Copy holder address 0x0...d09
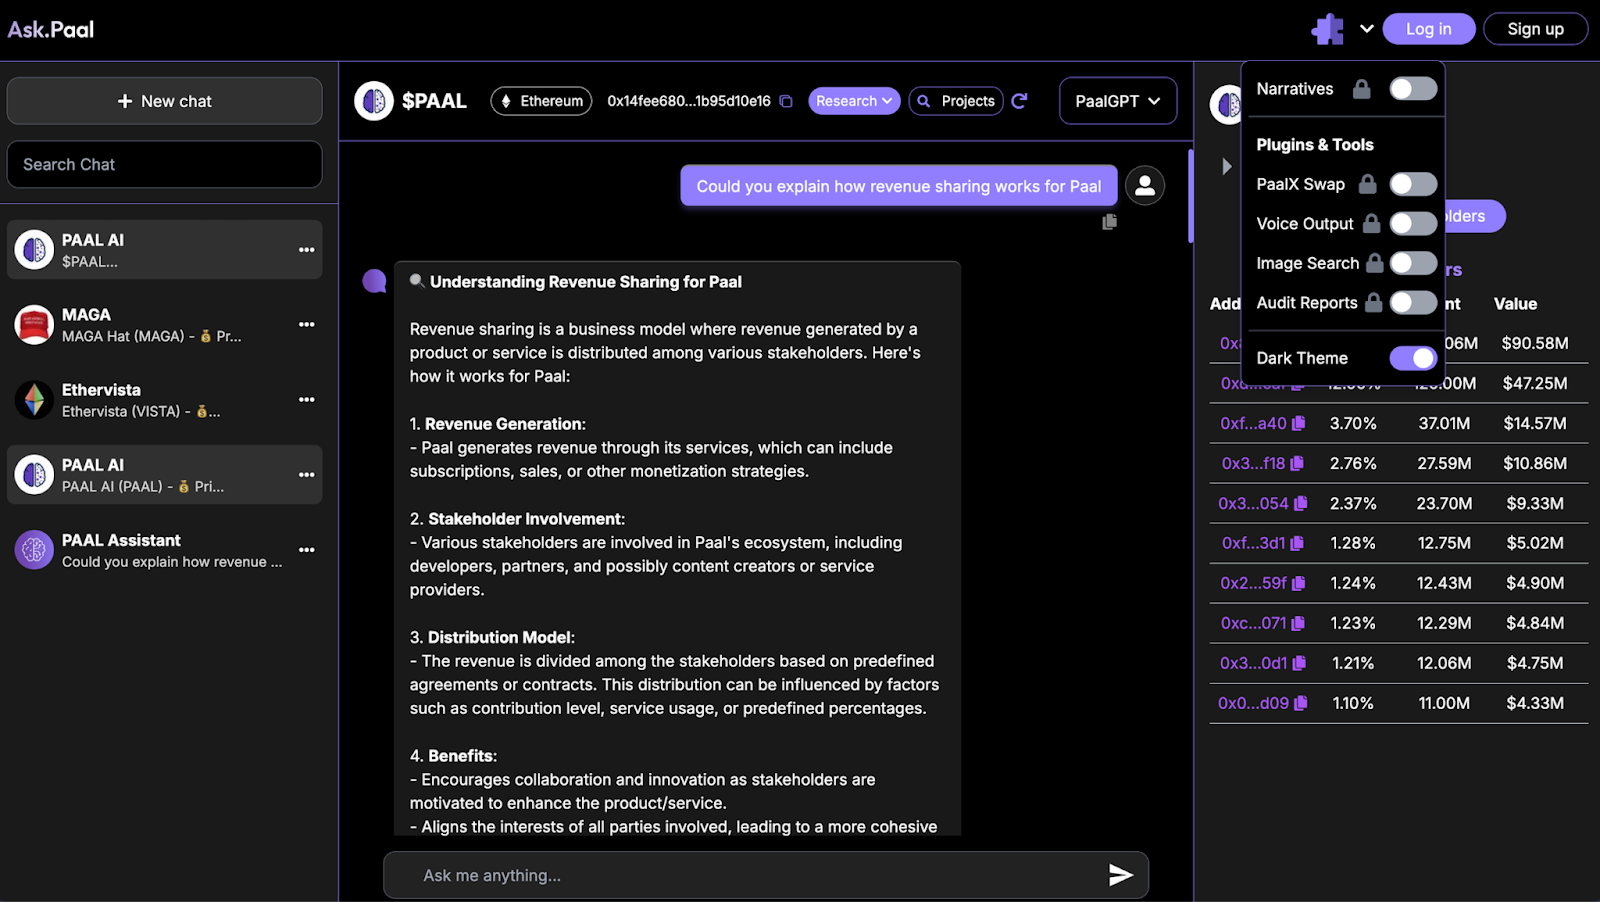The width and height of the screenshot is (1600, 902). coord(1301,703)
